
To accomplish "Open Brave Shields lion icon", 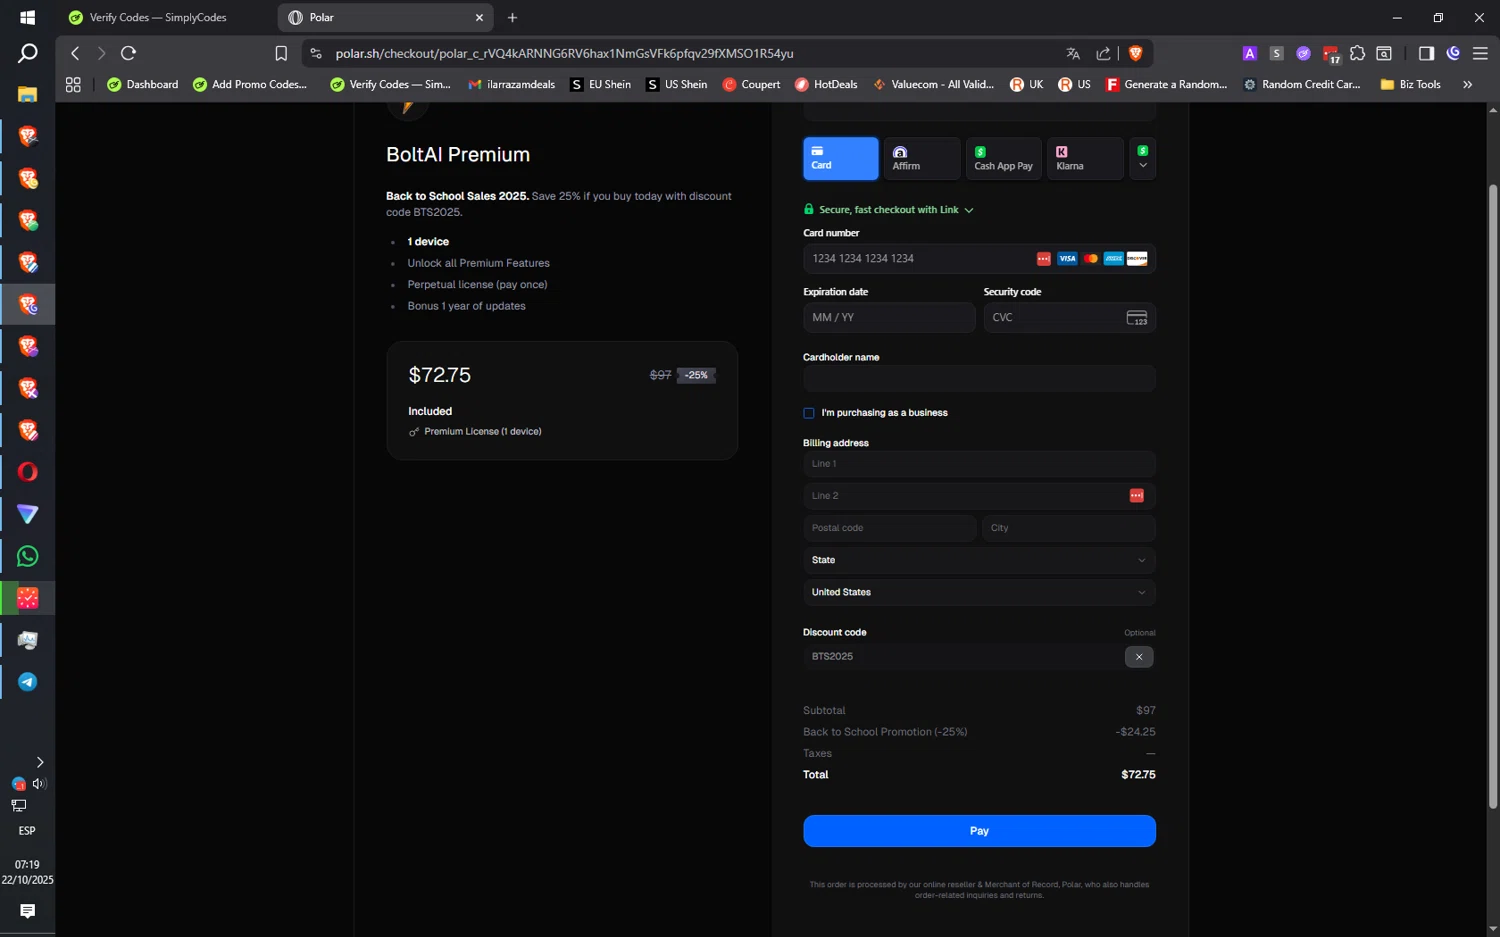I will [x=1136, y=53].
